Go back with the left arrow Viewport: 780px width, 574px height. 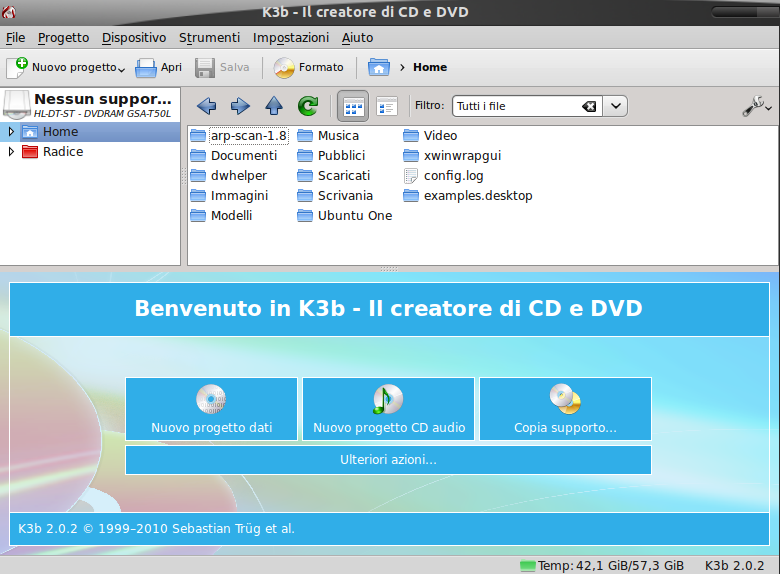tap(206, 106)
